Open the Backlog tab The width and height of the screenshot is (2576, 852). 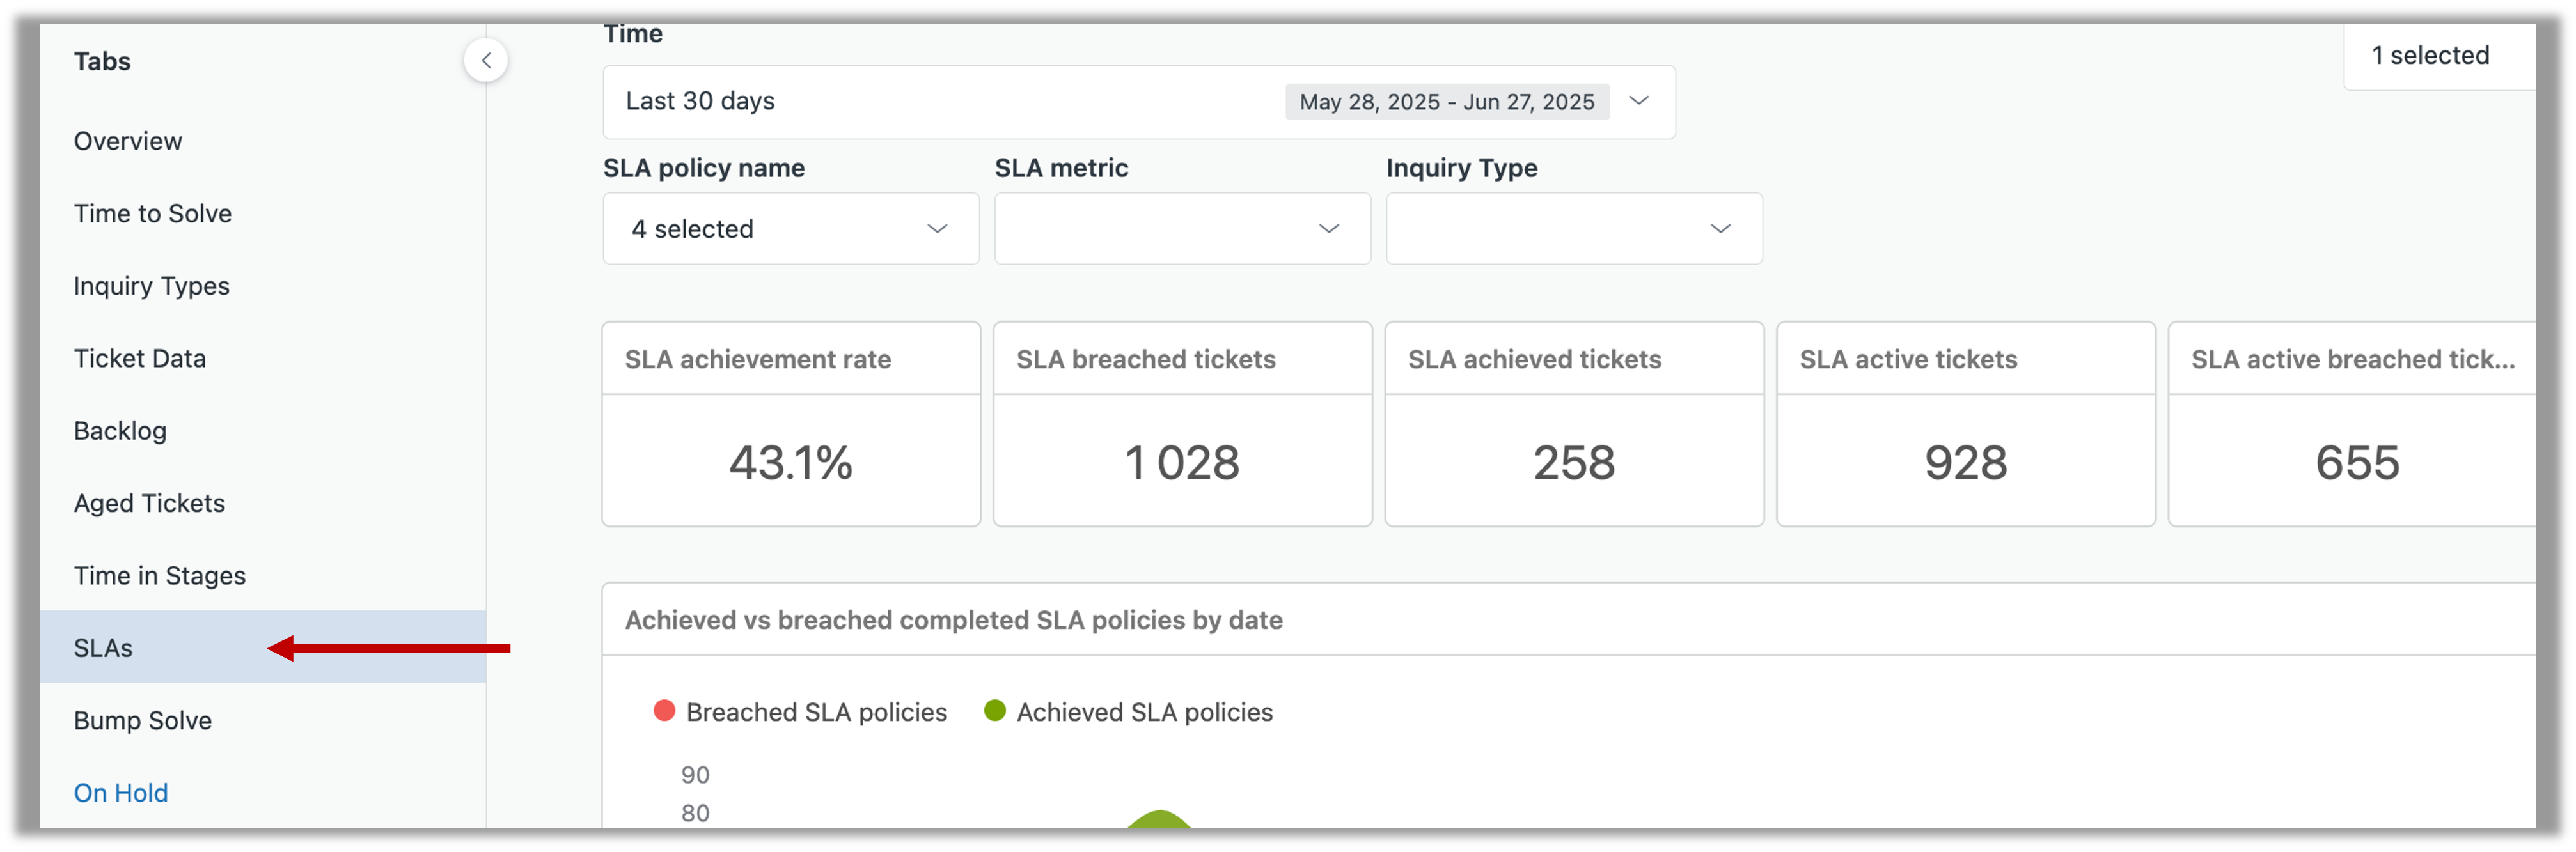(x=120, y=431)
